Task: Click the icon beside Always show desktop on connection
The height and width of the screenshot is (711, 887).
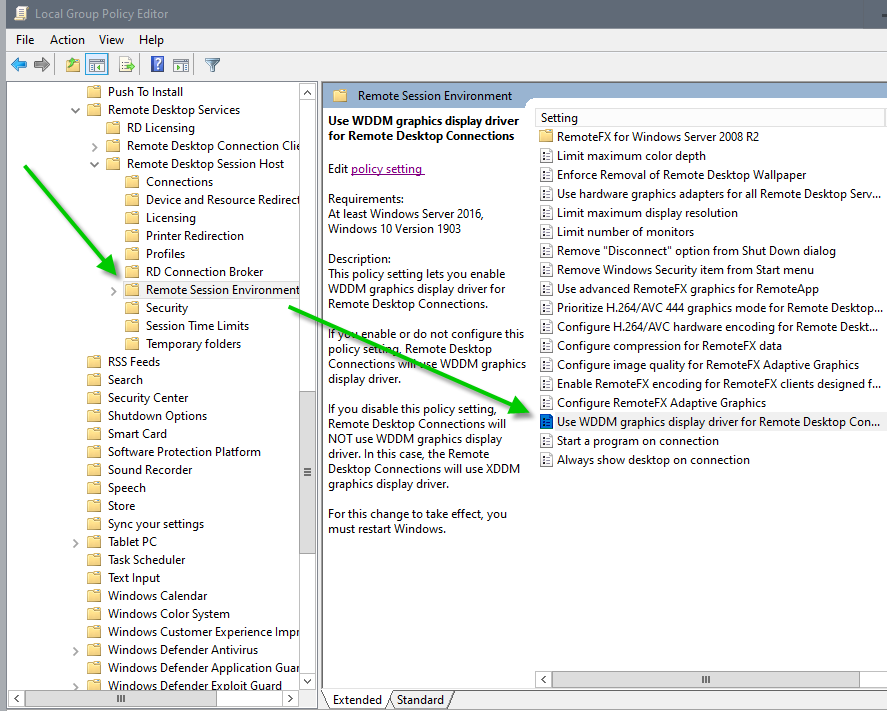Action: point(546,460)
